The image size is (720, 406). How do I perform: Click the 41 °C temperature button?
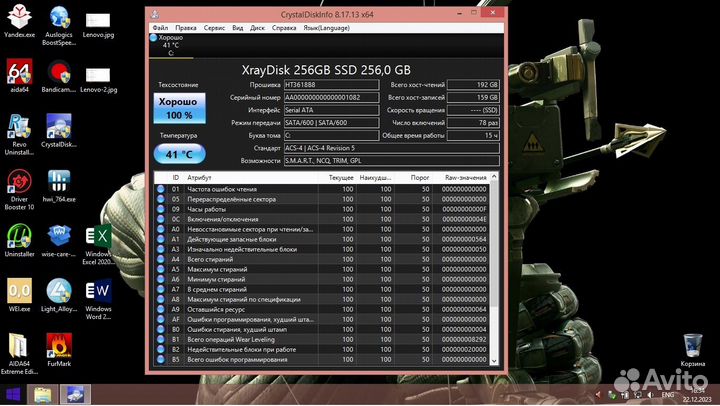click(180, 154)
